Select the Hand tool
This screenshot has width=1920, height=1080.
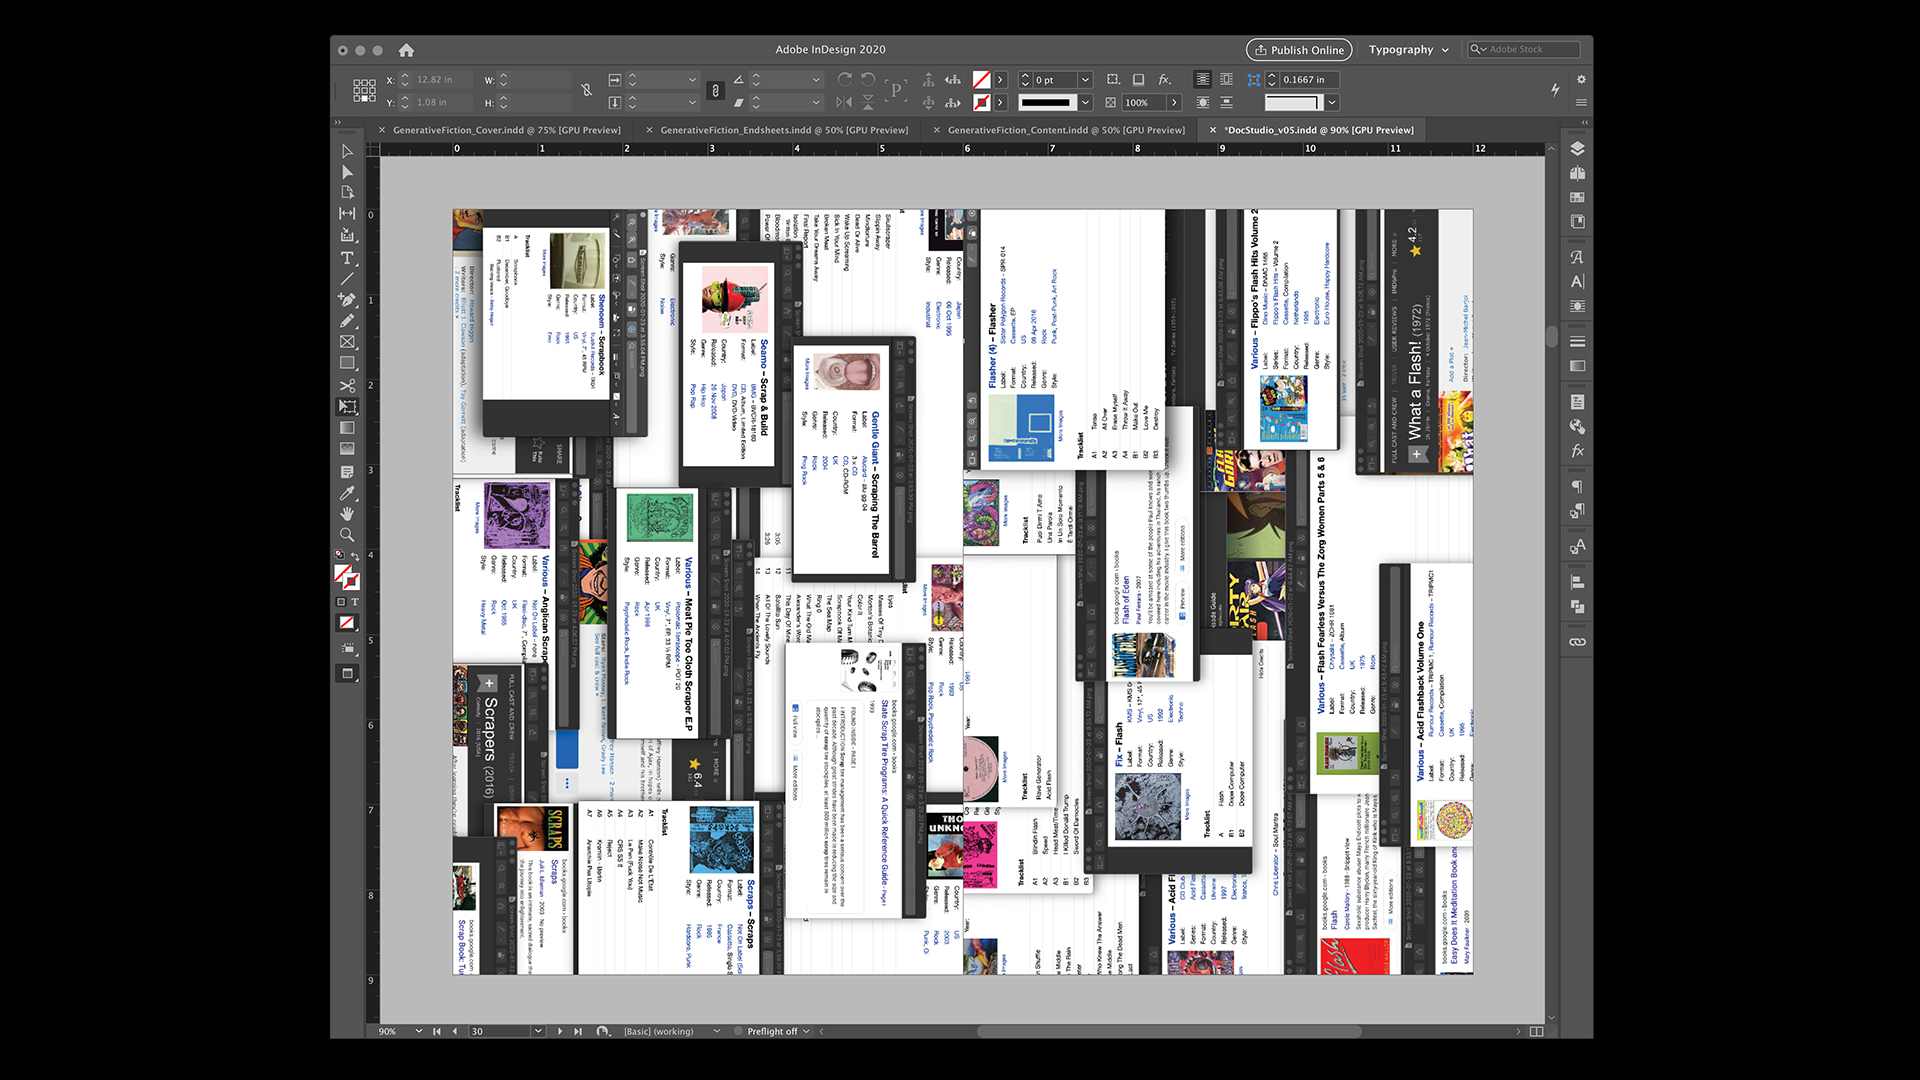pos(347,514)
